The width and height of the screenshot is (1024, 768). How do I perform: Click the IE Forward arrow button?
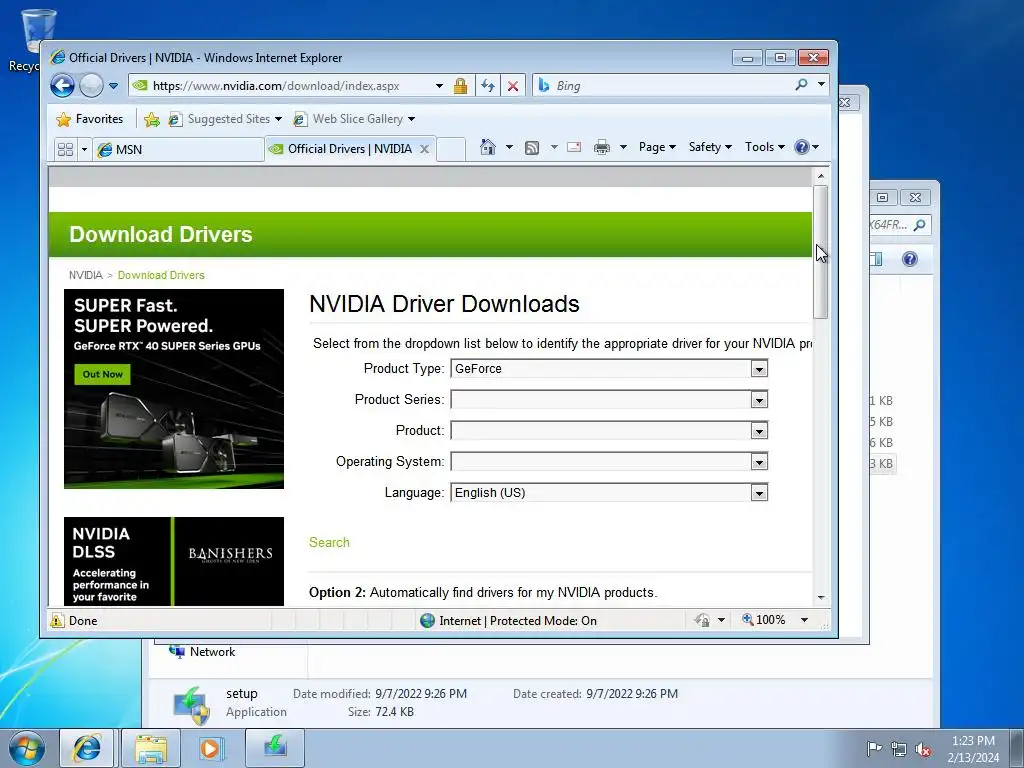91,86
